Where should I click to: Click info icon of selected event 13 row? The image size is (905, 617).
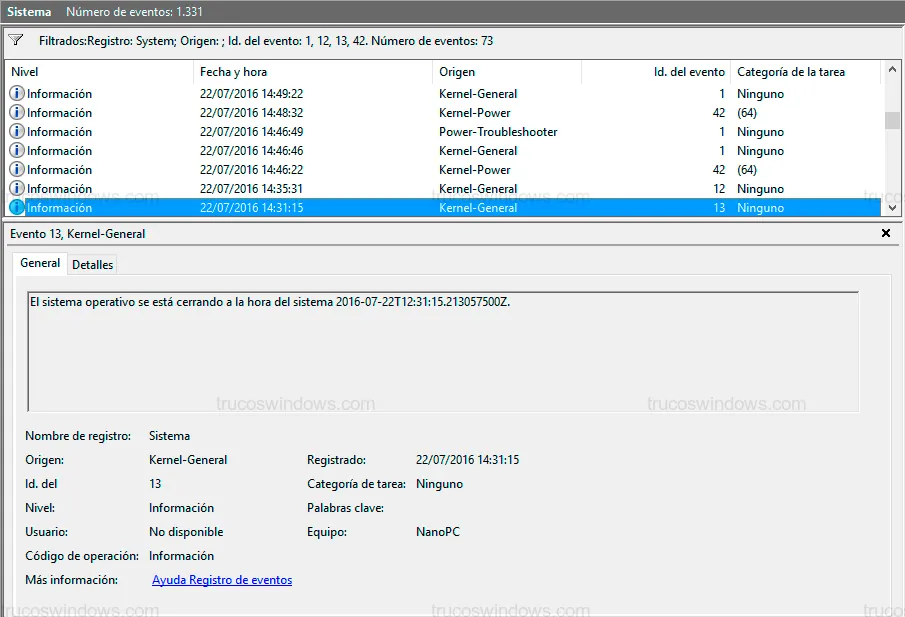click(x=17, y=208)
